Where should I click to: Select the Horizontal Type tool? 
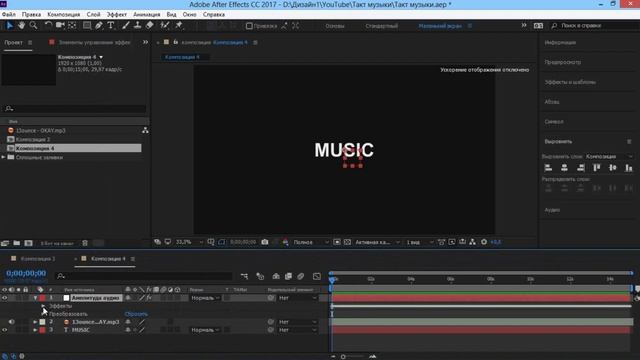111,25
